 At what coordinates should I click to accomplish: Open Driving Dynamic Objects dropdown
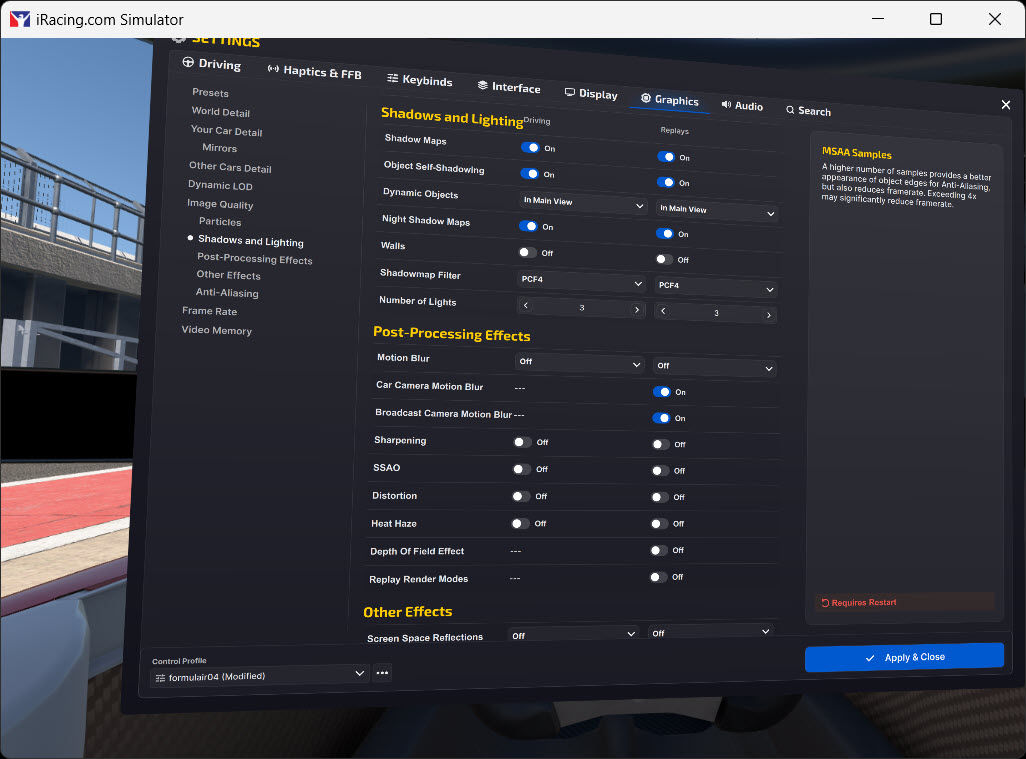[x=582, y=203]
